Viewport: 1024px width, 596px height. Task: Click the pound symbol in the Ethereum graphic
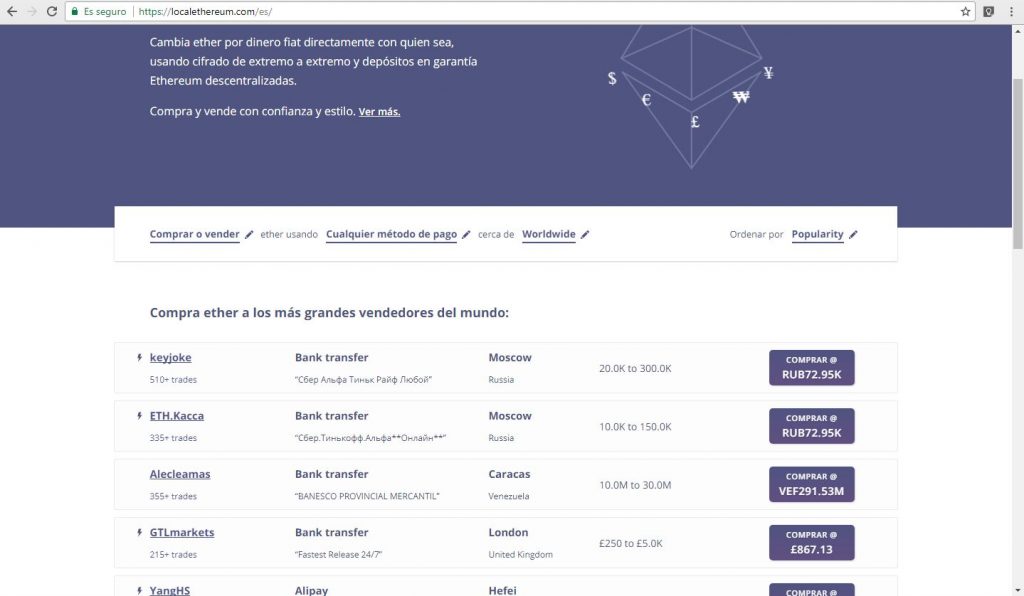[x=696, y=121]
